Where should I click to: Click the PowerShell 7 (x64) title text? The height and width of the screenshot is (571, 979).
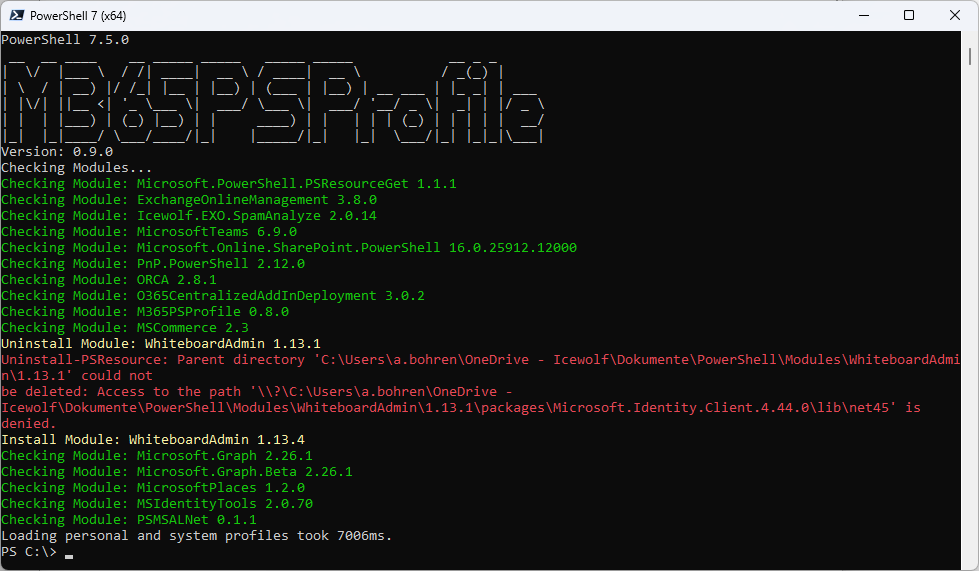tap(78, 16)
